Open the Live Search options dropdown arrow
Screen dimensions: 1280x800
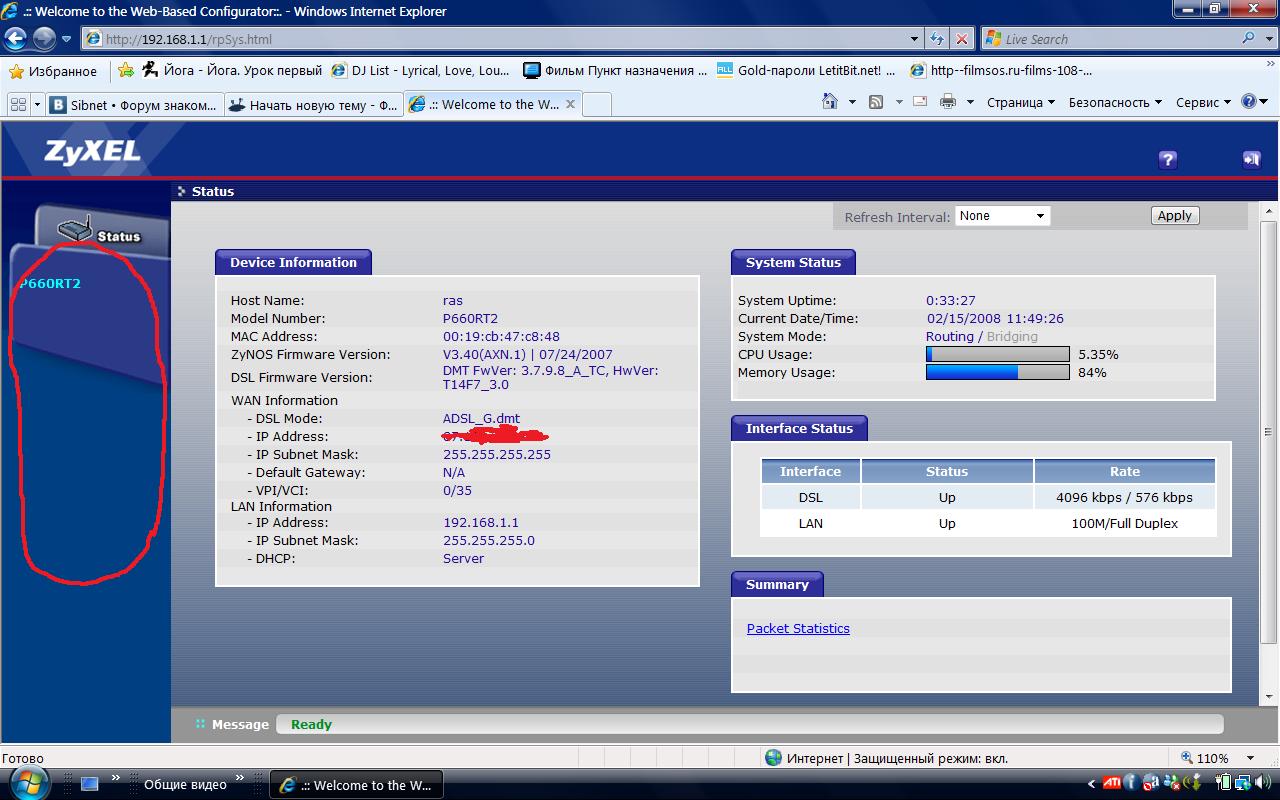pos(1268,39)
